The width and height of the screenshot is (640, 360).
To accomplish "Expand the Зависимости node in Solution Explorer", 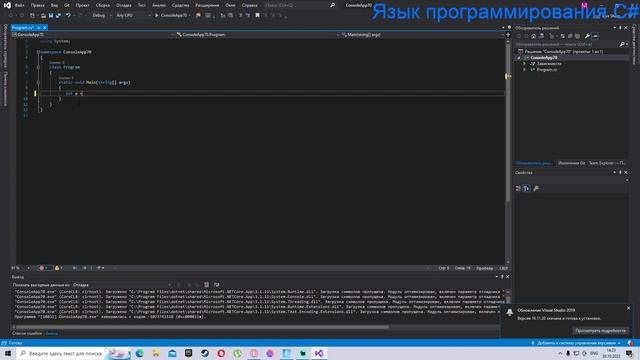I will pos(524,64).
